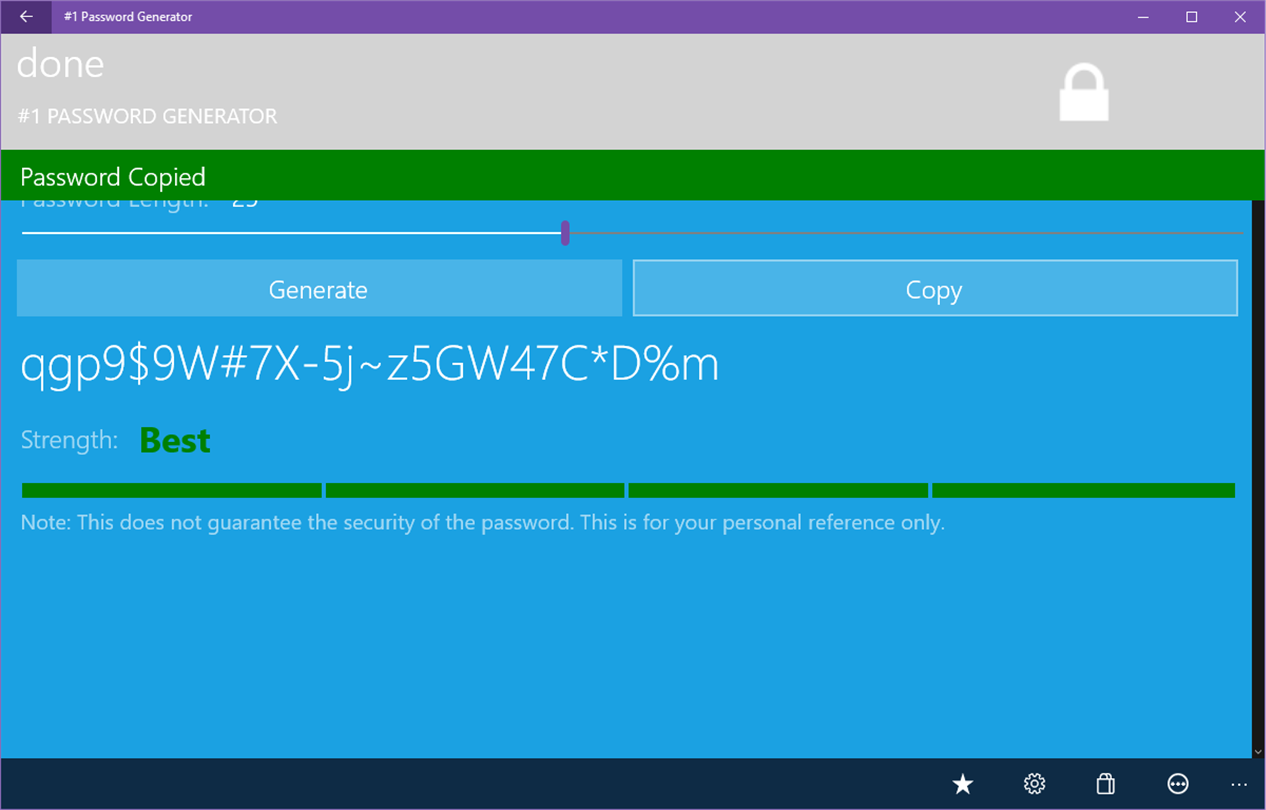Click the white padlock icon in the header

tap(1084, 93)
